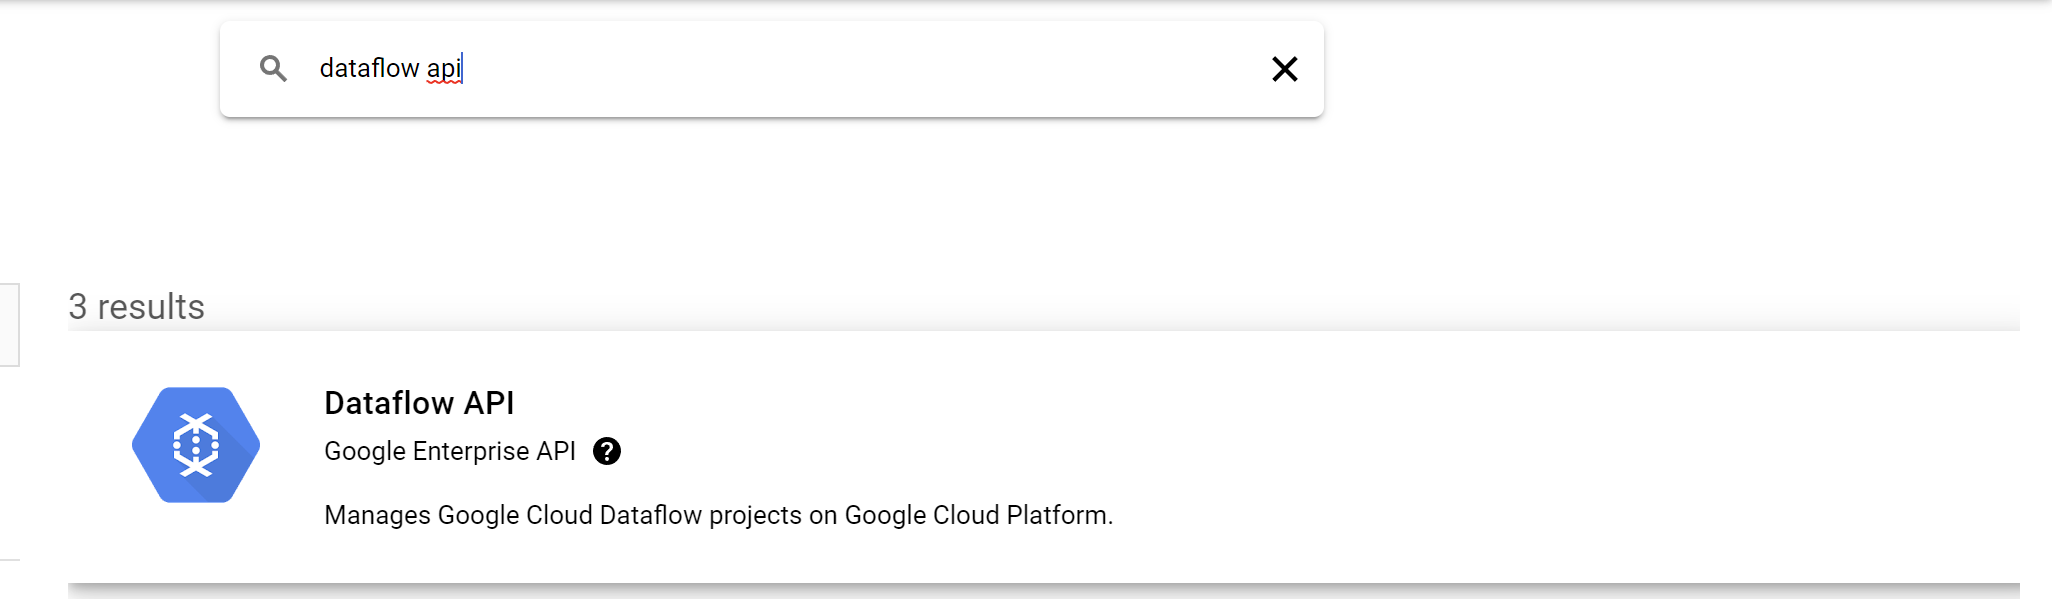2052x599 pixels.
Task: Clear the search query with the X
Action: (x=1284, y=69)
